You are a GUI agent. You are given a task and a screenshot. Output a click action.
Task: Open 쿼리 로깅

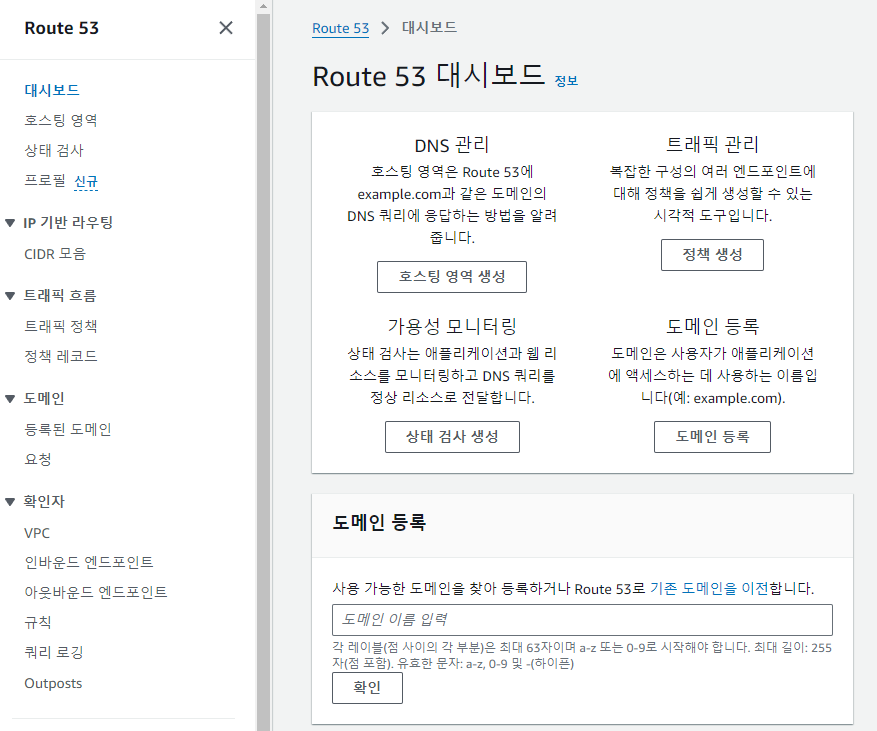(x=54, y=653)
